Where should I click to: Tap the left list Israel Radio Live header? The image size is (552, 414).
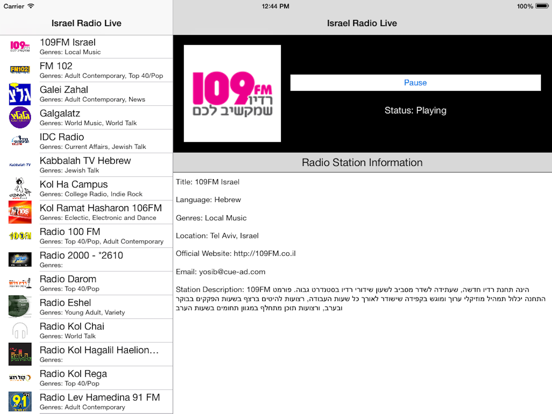(86, 23)
